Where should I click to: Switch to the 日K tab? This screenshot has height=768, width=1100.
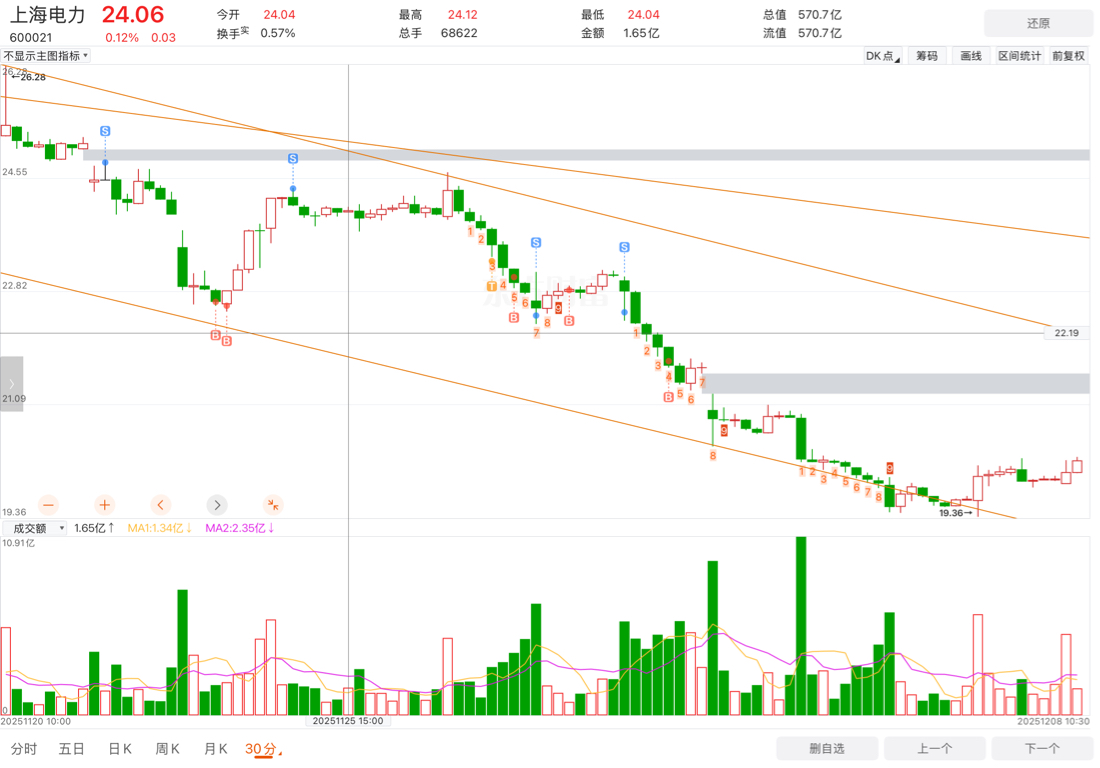click(120, 749)
